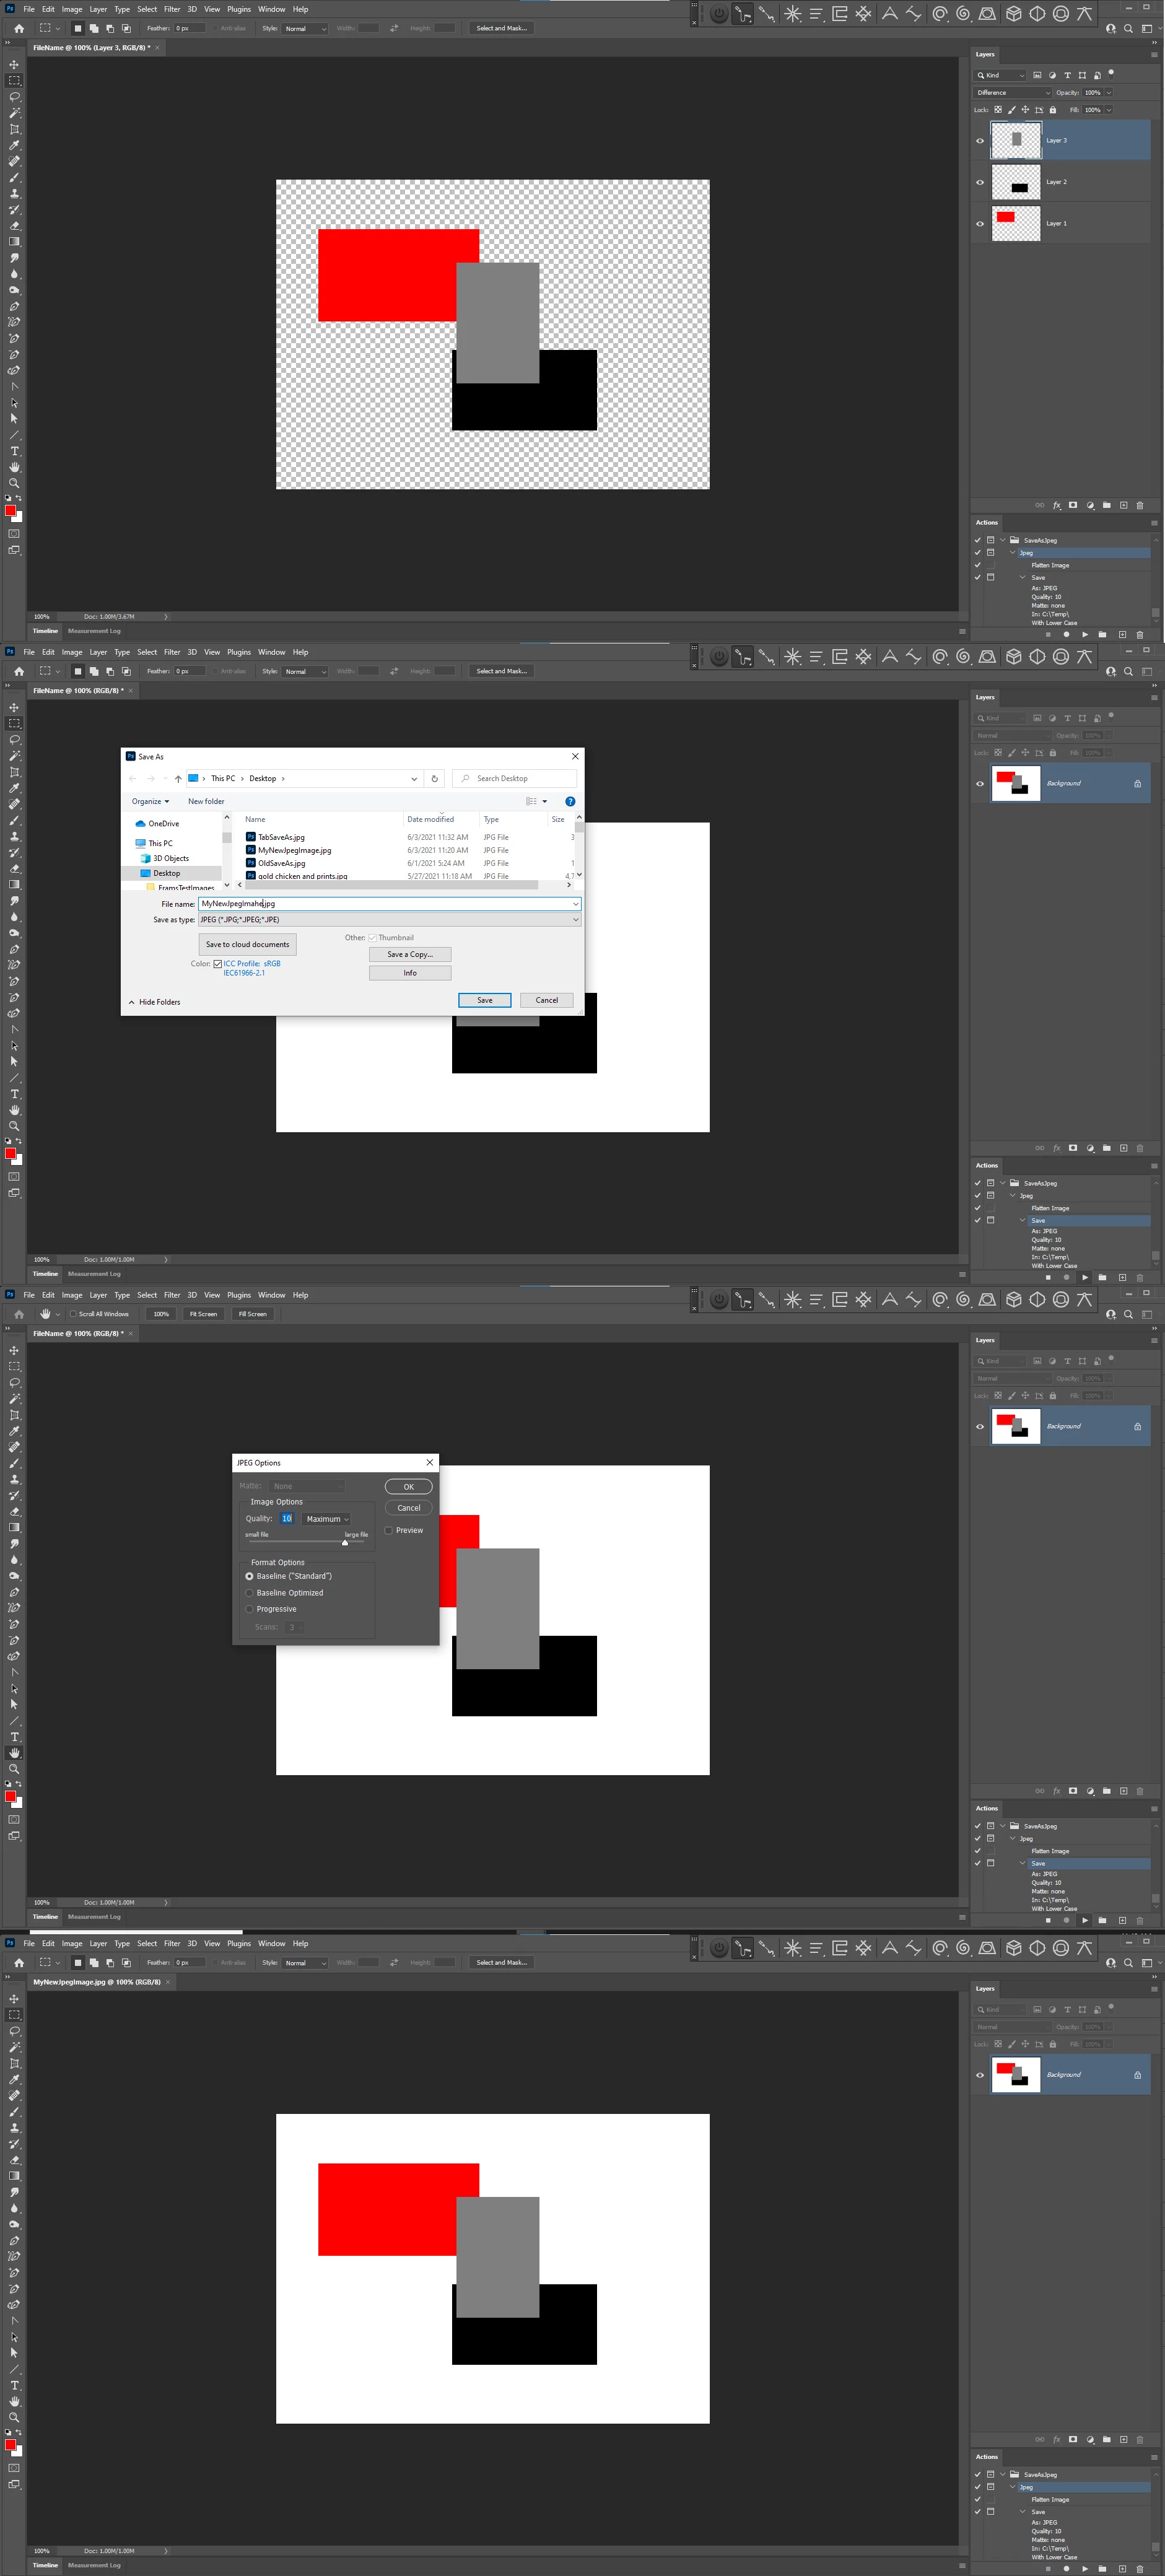Select OneDrive in Save As sidebar
The height and width of the screenshot is (2576, 1165).
pyautogui.click(x=158, y=824)
